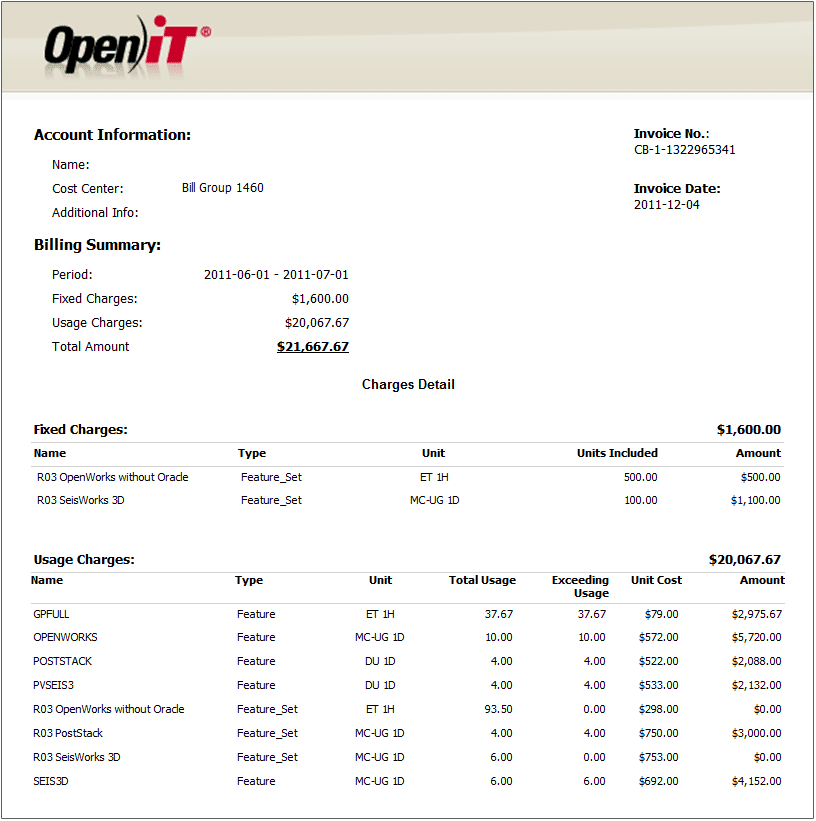Viewport: 816px width, 821px height.
Task: Select the Billing Summary fixed charges value $1,600.00
Action: pos(320,298)
